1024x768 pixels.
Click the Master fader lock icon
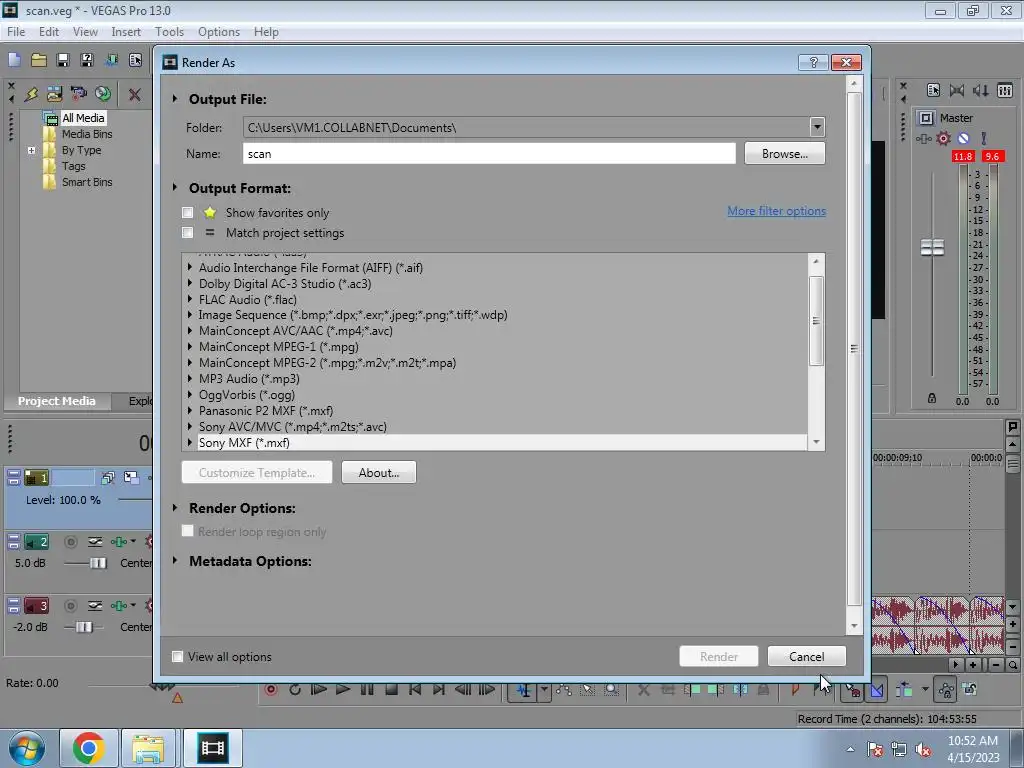[932, 398]
